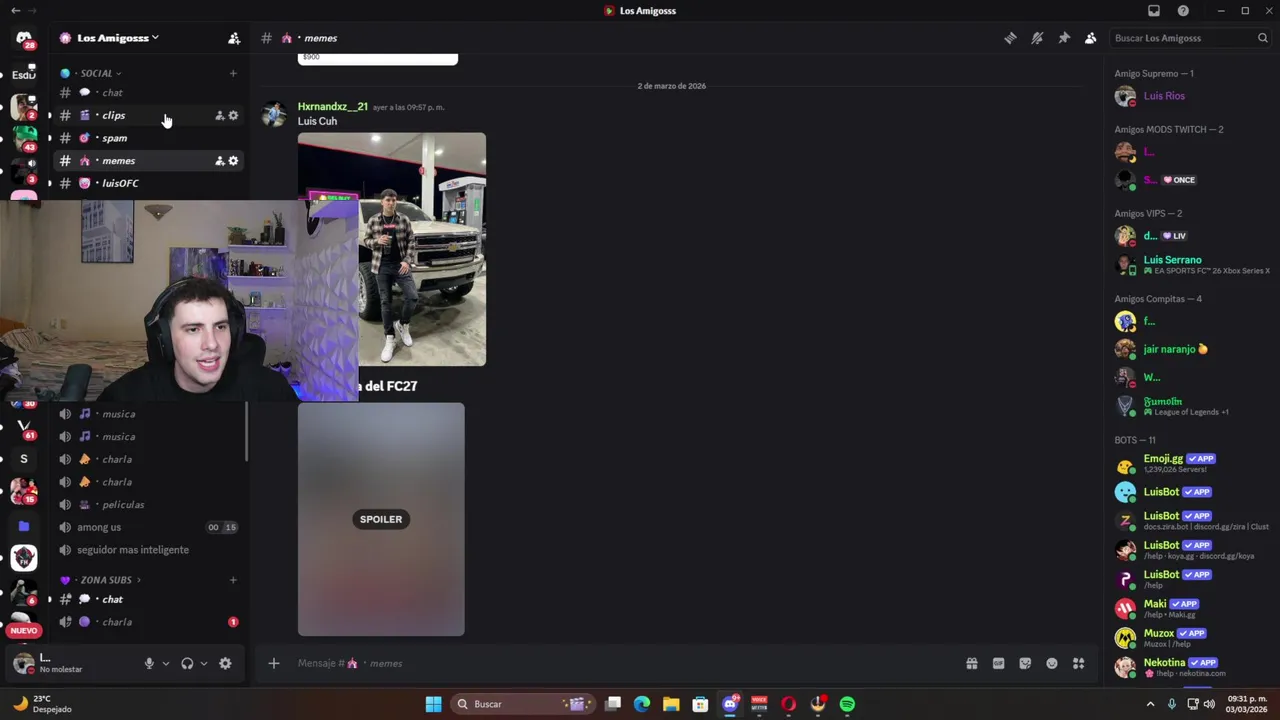Open the weather widget 23°C Despejado
This screenshot has width=1280, height=720.
coord(42,704)
